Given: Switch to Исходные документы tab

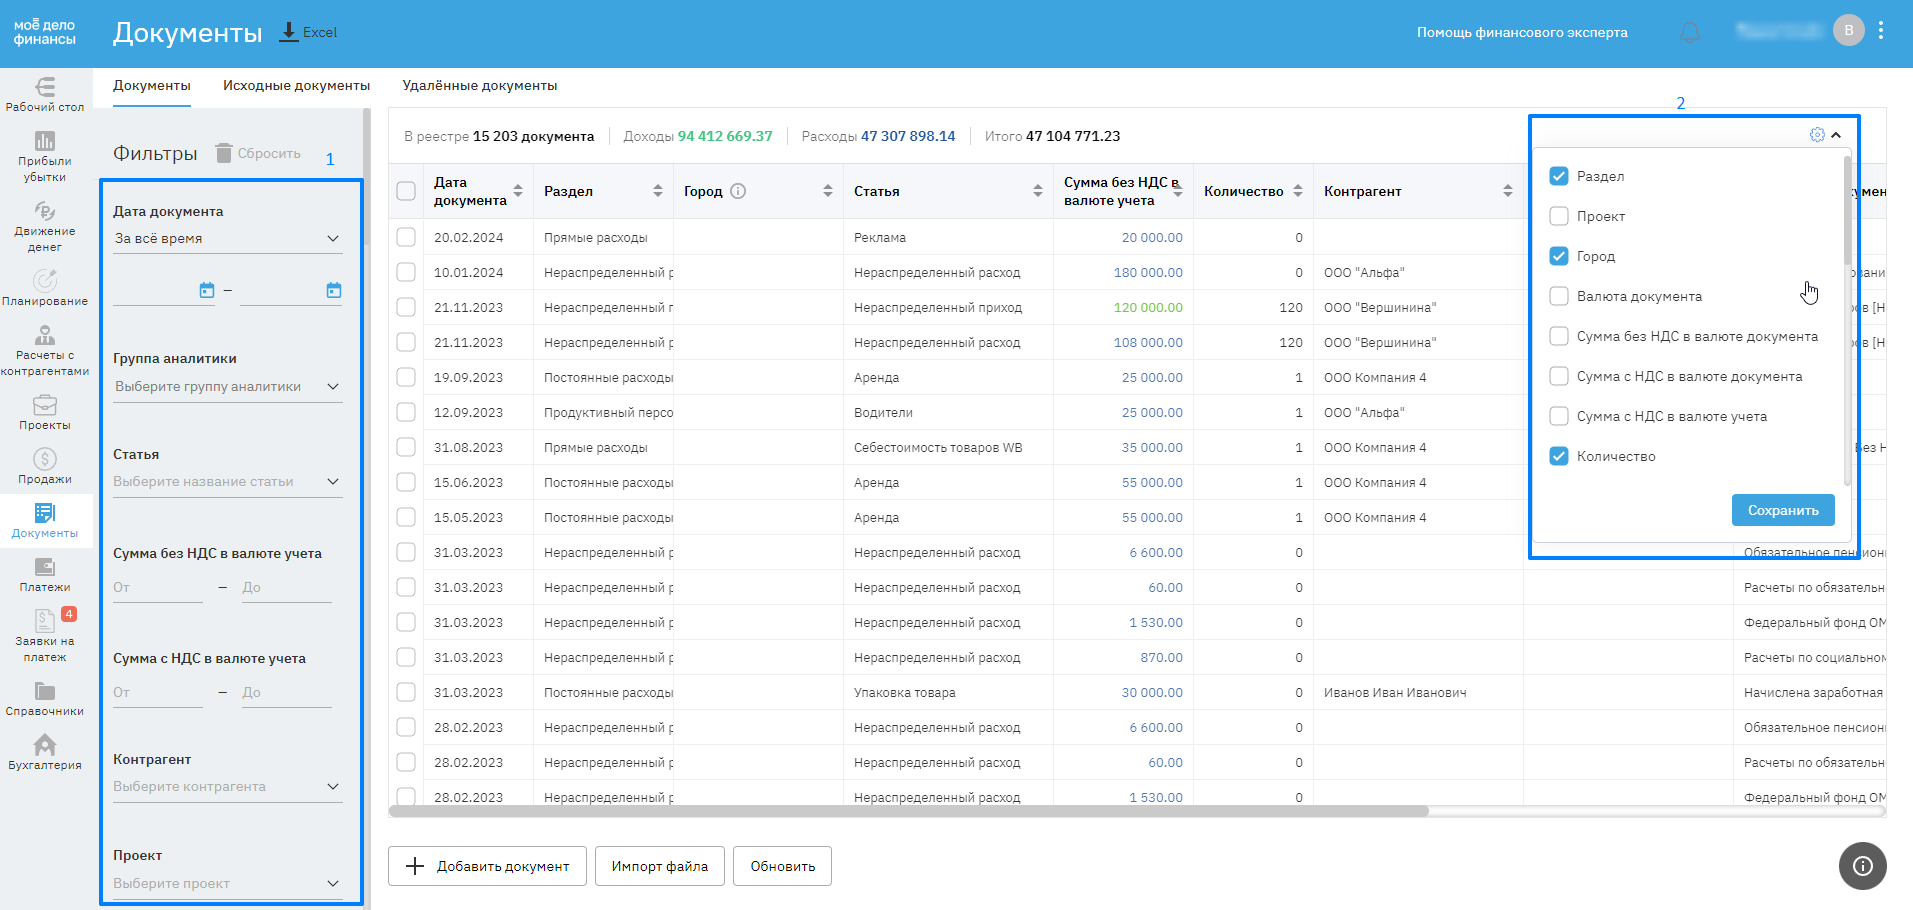Looking at the screenshot, I should tap(296, 86).
